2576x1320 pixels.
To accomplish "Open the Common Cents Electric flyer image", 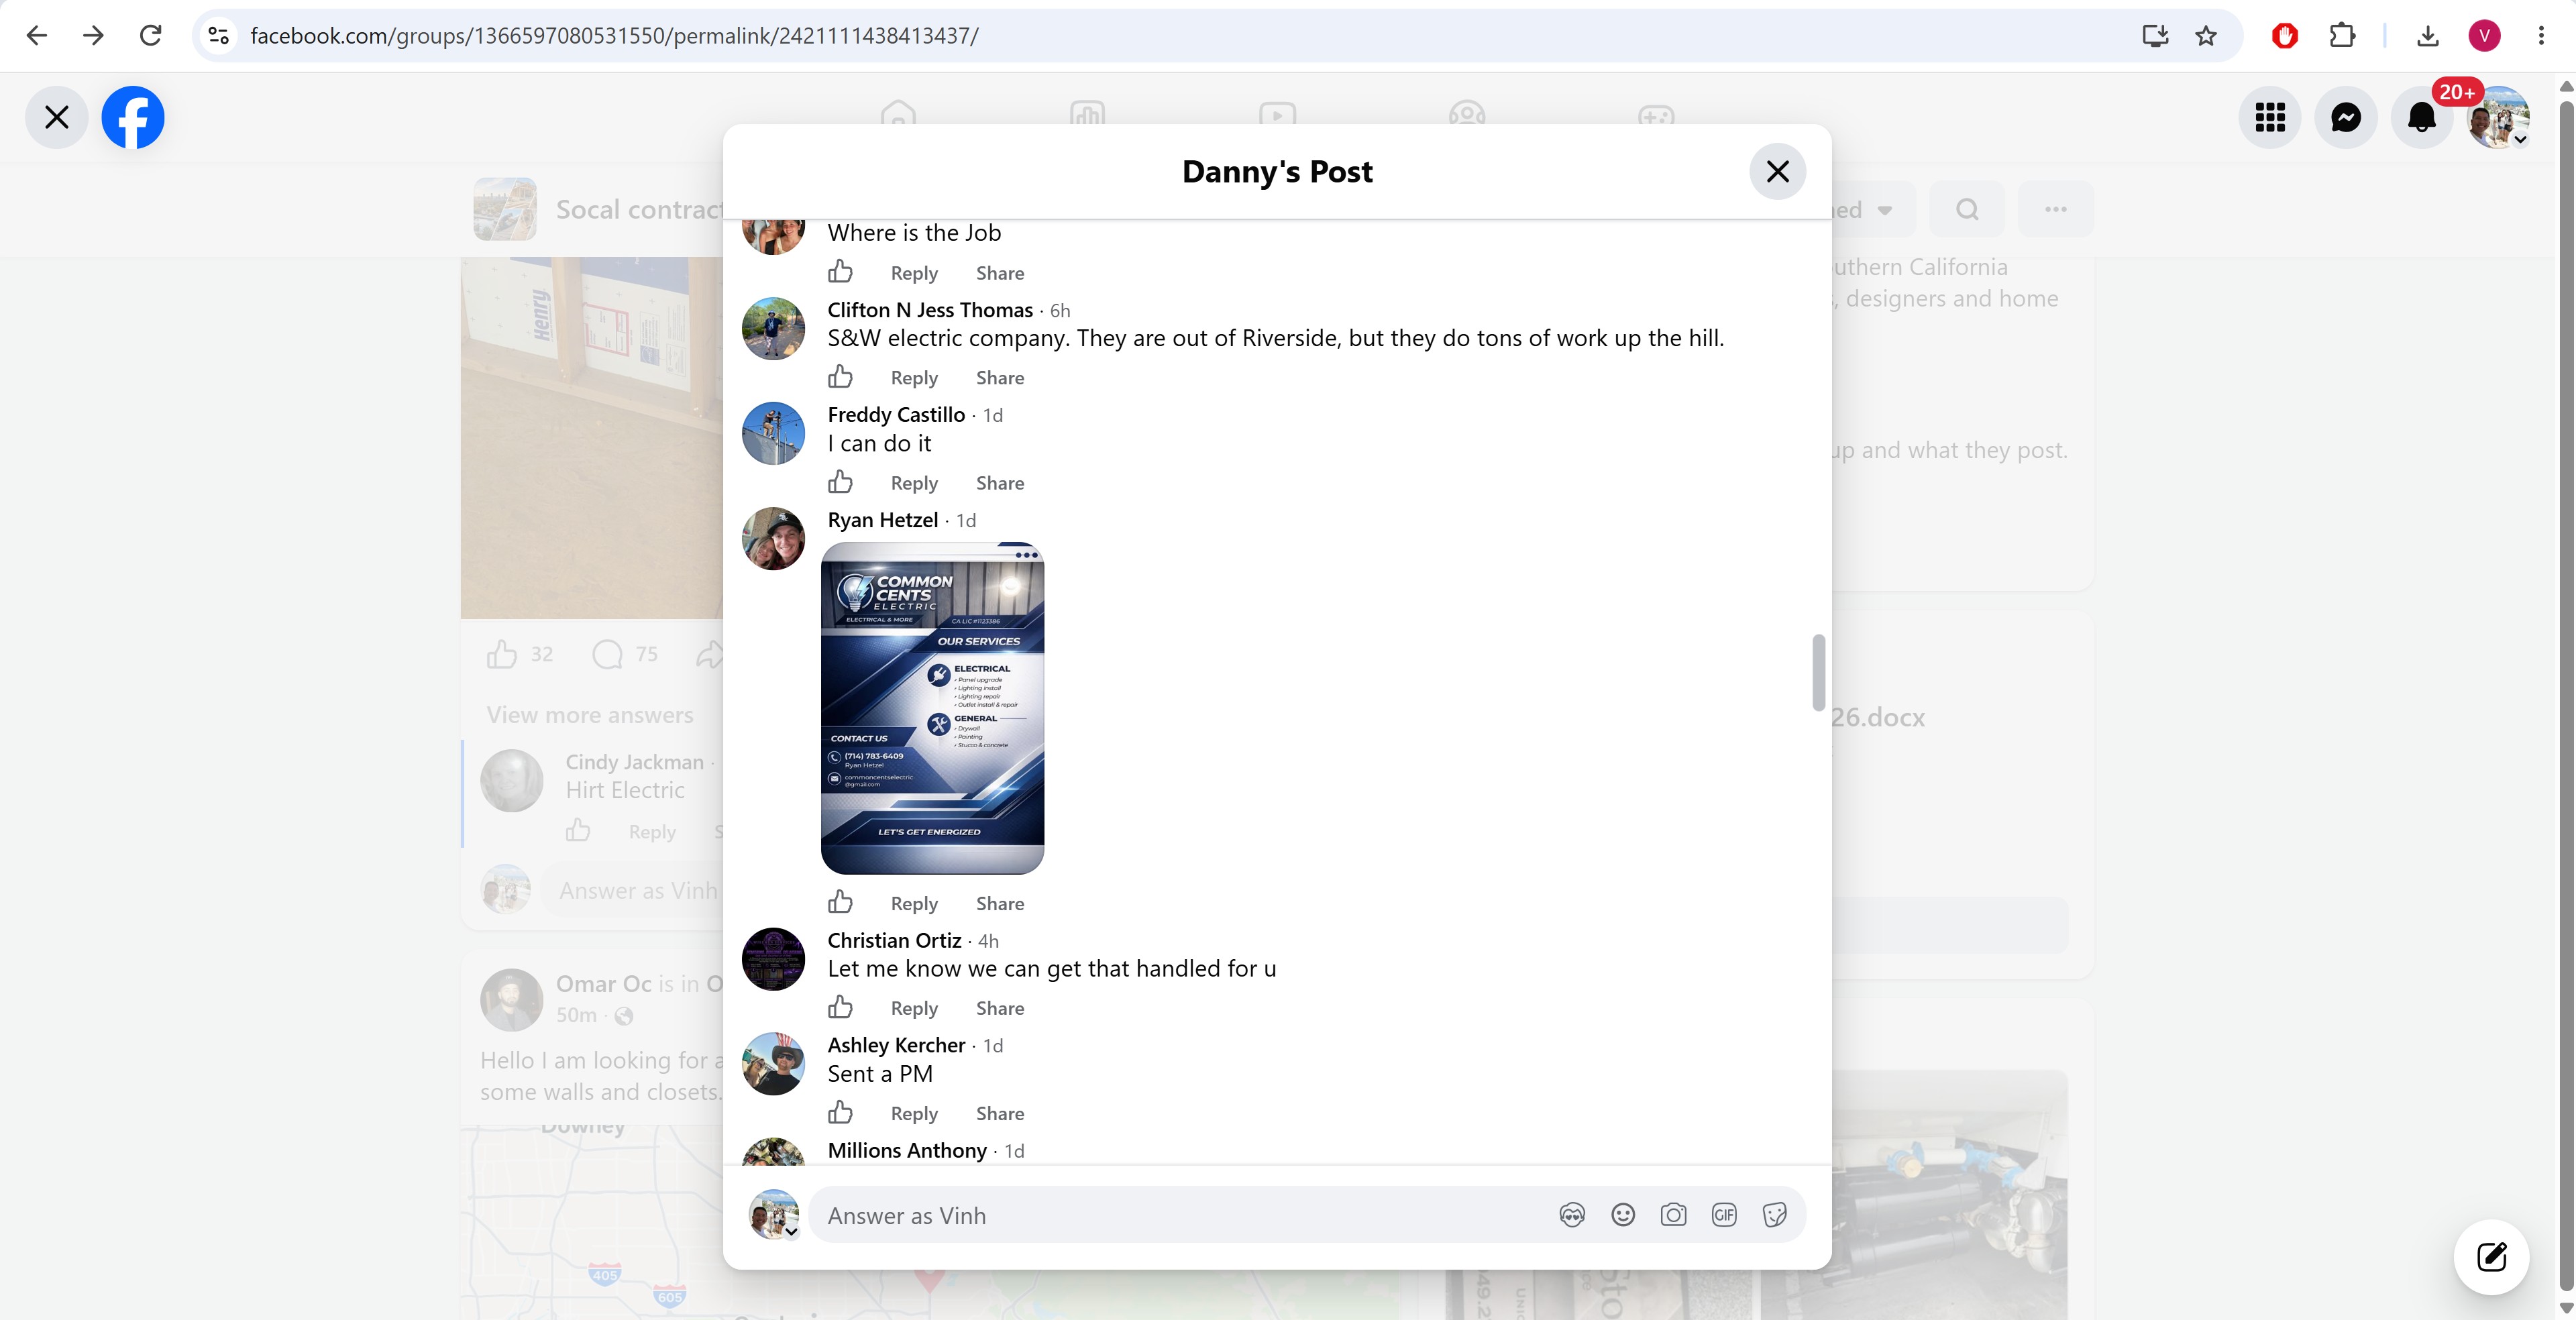I will [932, 708].
